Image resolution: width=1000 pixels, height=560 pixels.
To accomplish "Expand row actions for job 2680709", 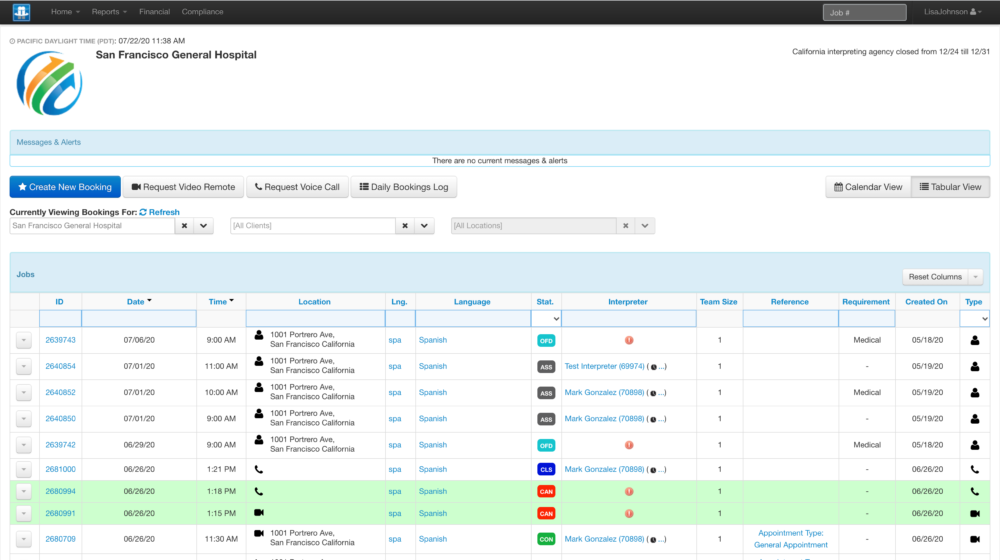I will coord(24,539).
